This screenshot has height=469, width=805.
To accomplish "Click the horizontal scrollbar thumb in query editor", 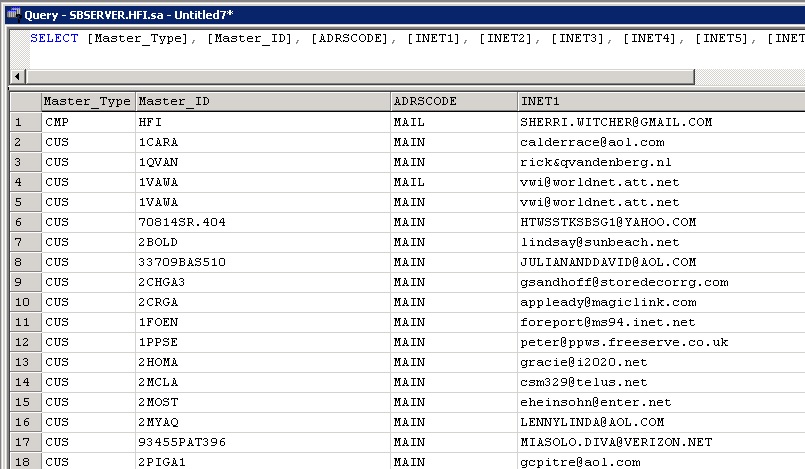I will click(360, 76).
